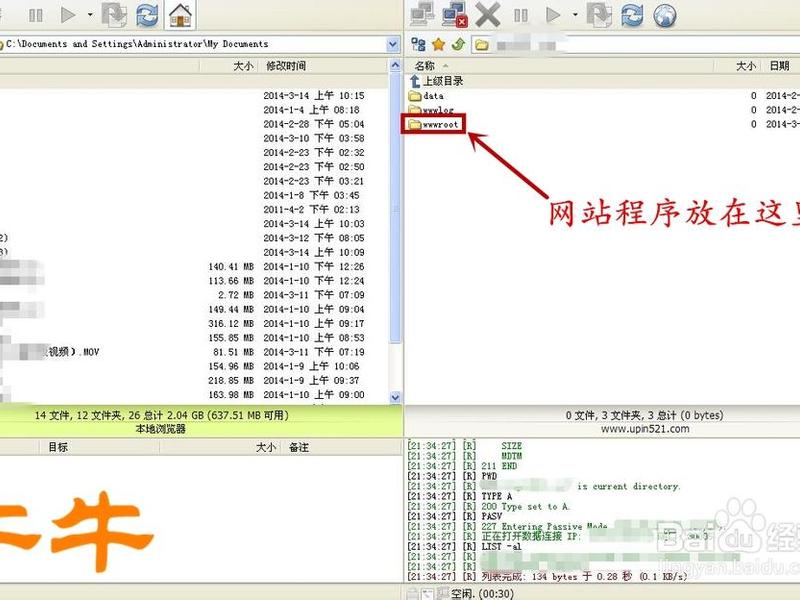Sort the remote list by 名称 column
Image resolution: width=800 pixels, height=600 pixels.
424,66
